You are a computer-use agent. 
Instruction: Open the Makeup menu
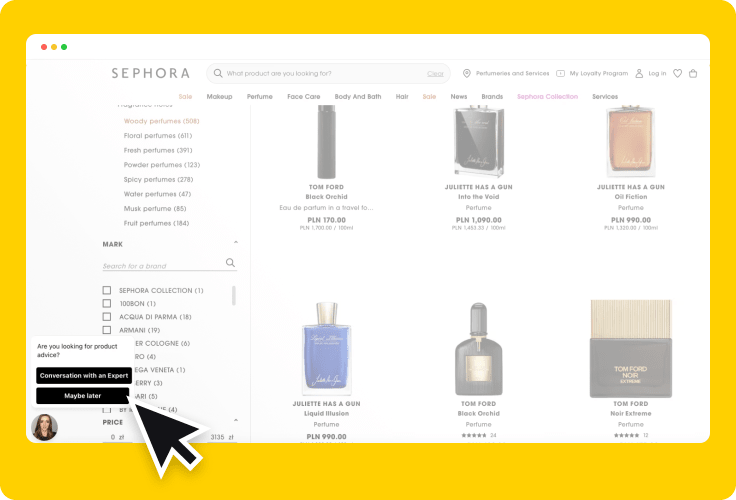(x=219, y=97)
